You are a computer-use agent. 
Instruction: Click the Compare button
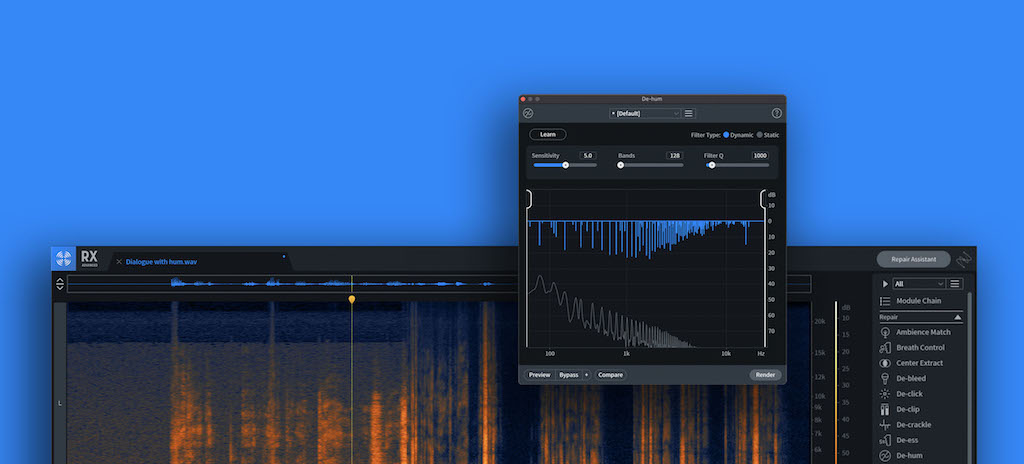click(x=610, y=375)
